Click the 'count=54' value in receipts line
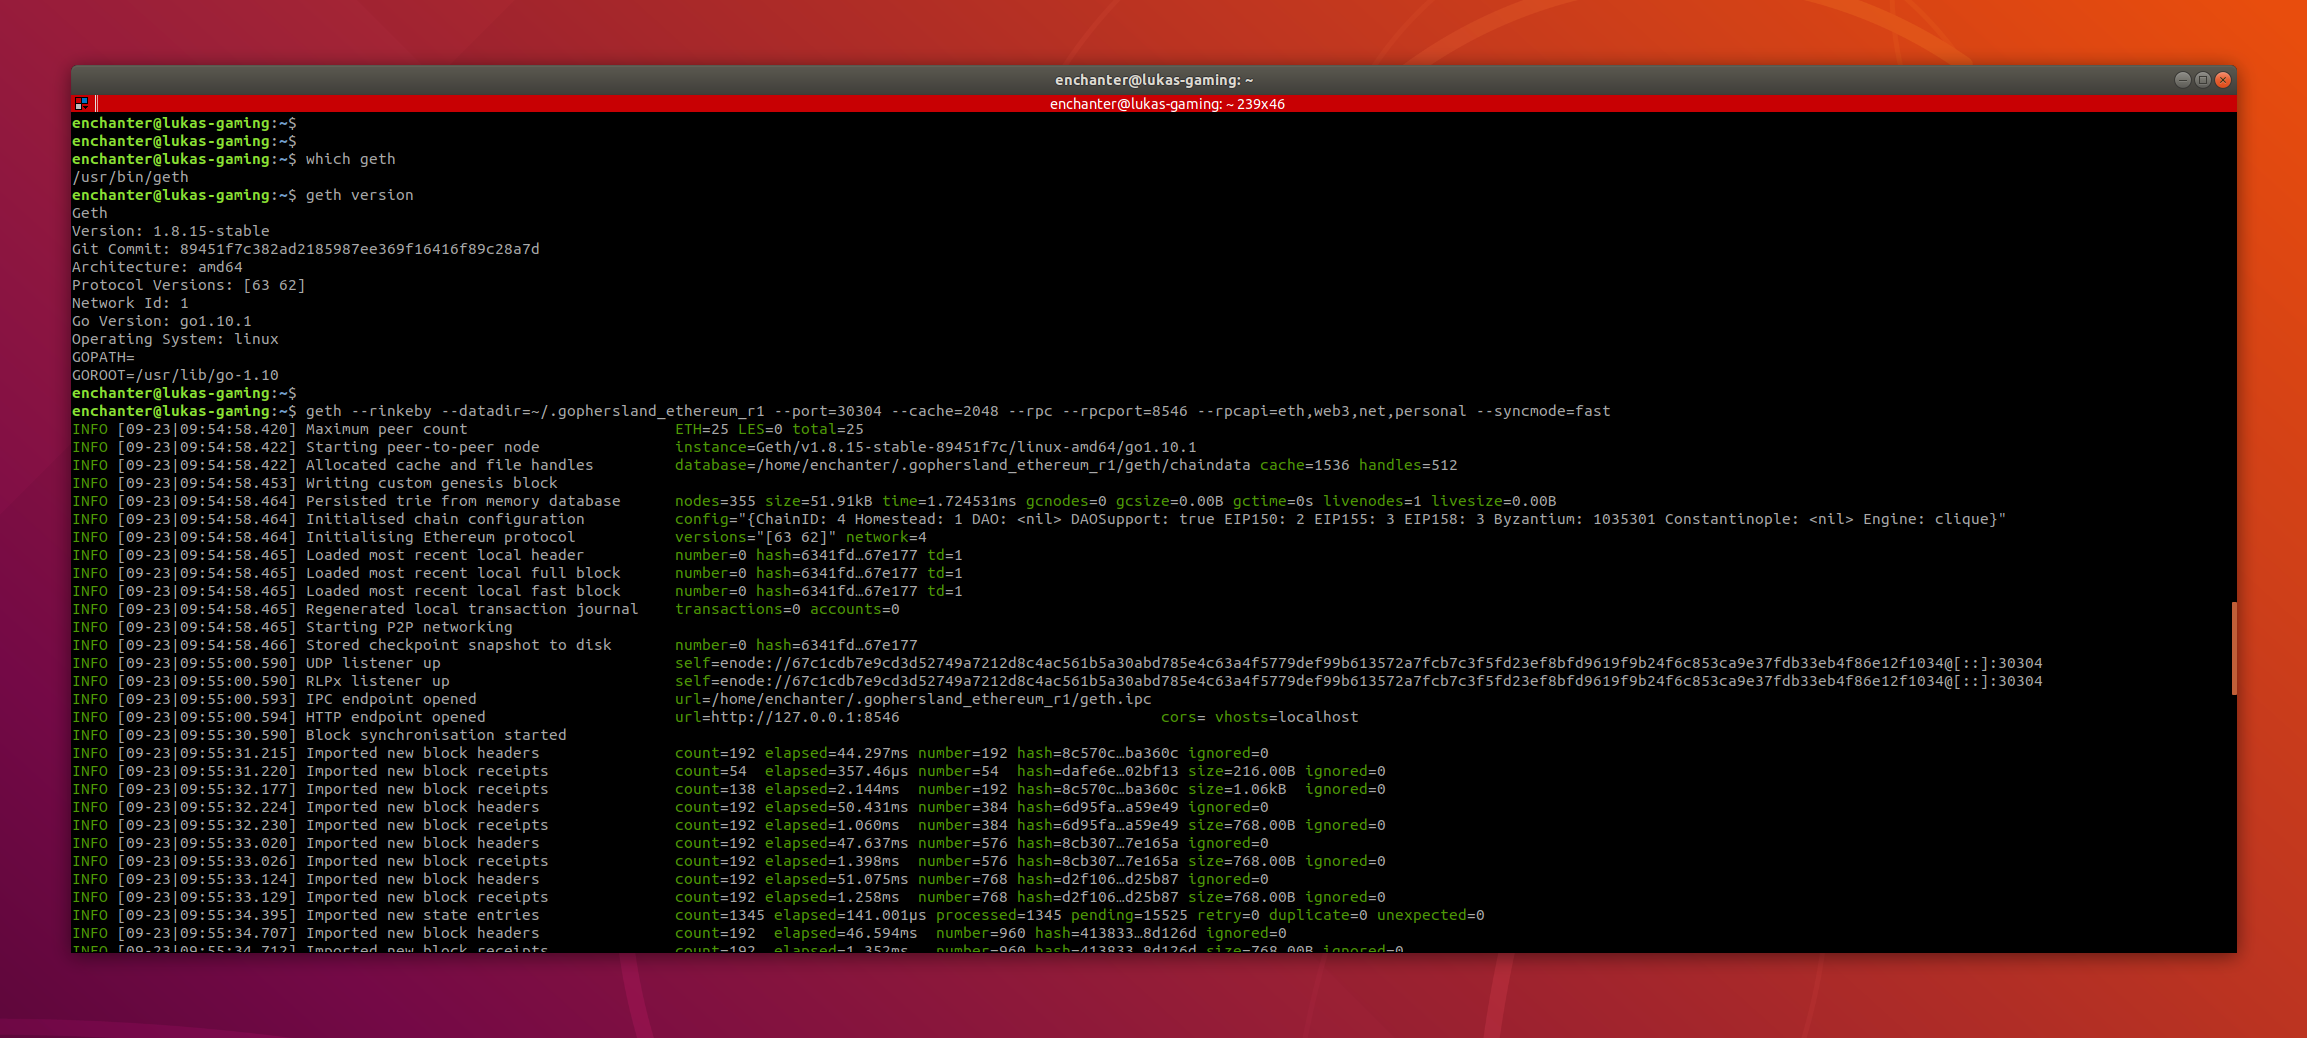The image size is (2307, 1038). 711,771
